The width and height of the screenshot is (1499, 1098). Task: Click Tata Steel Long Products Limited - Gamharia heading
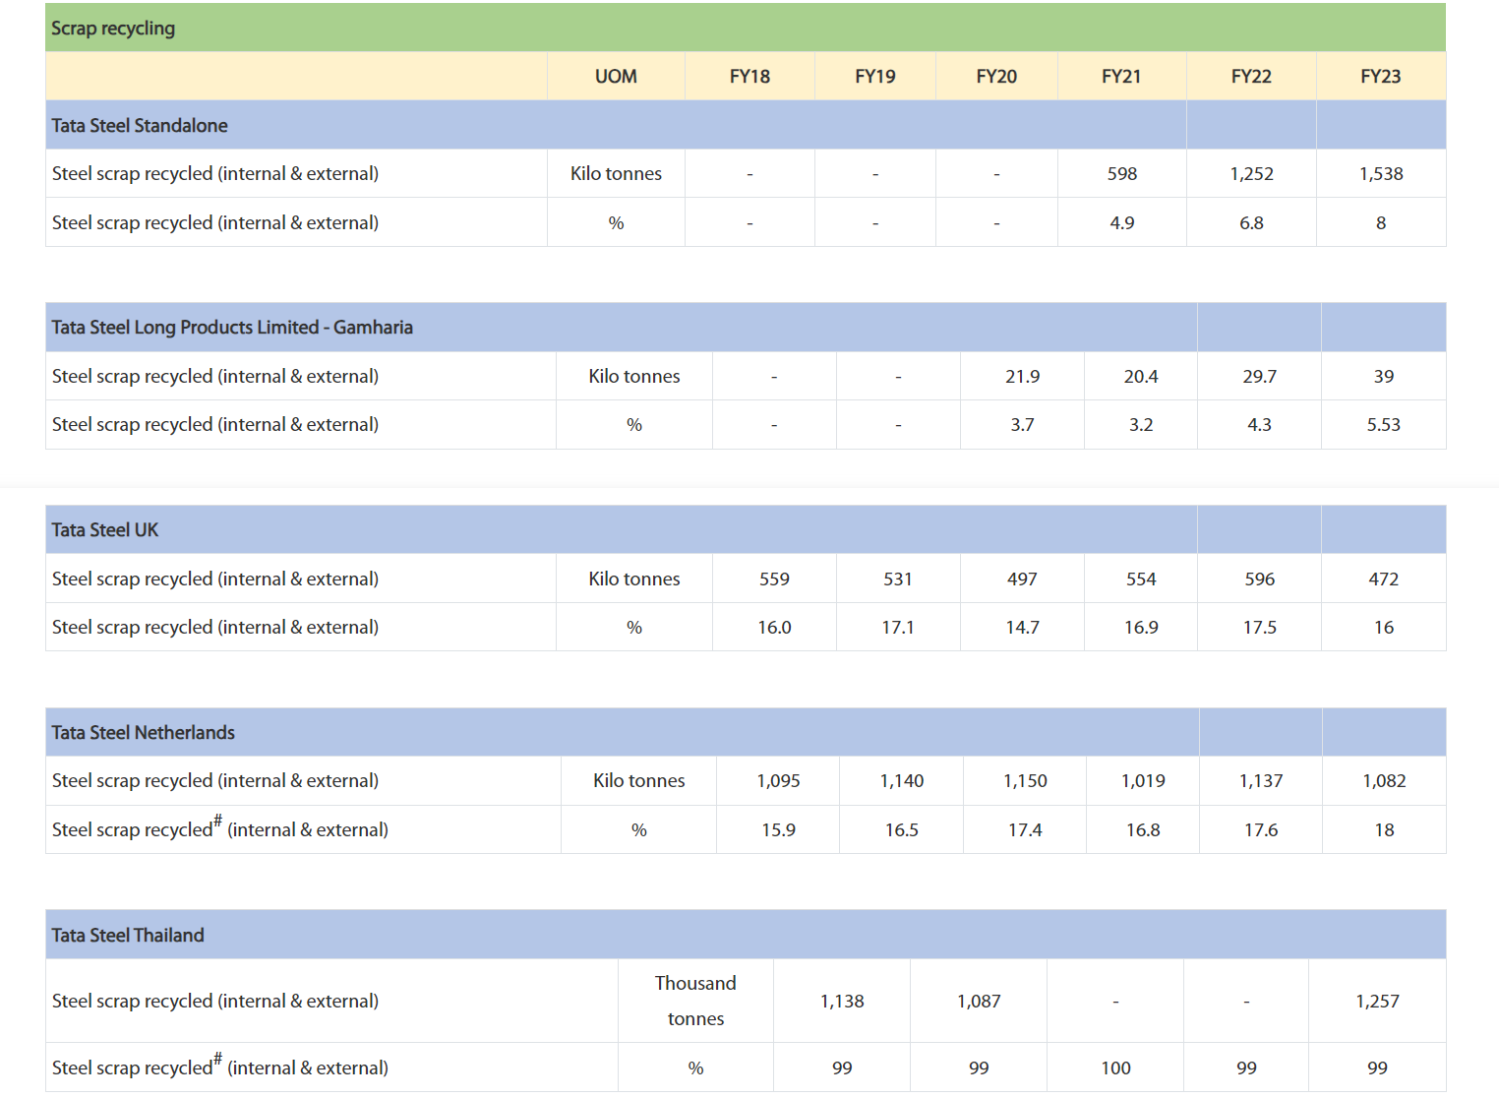[x=232, y=327]
